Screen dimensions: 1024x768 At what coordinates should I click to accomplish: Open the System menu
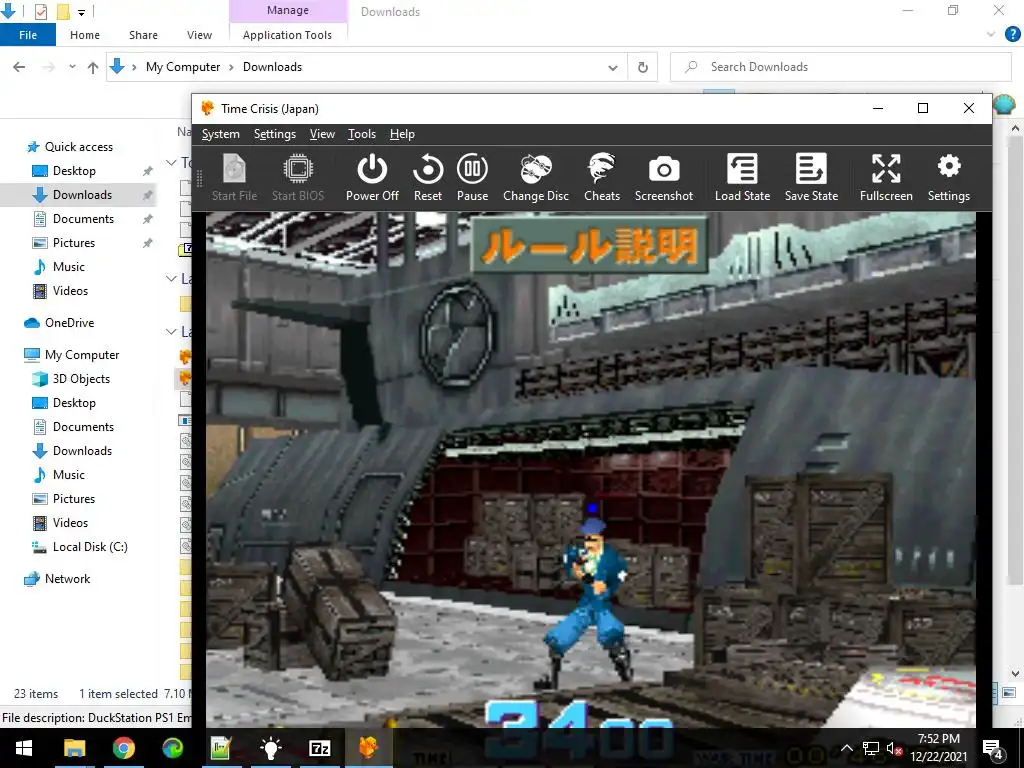[x=221, y=134]
